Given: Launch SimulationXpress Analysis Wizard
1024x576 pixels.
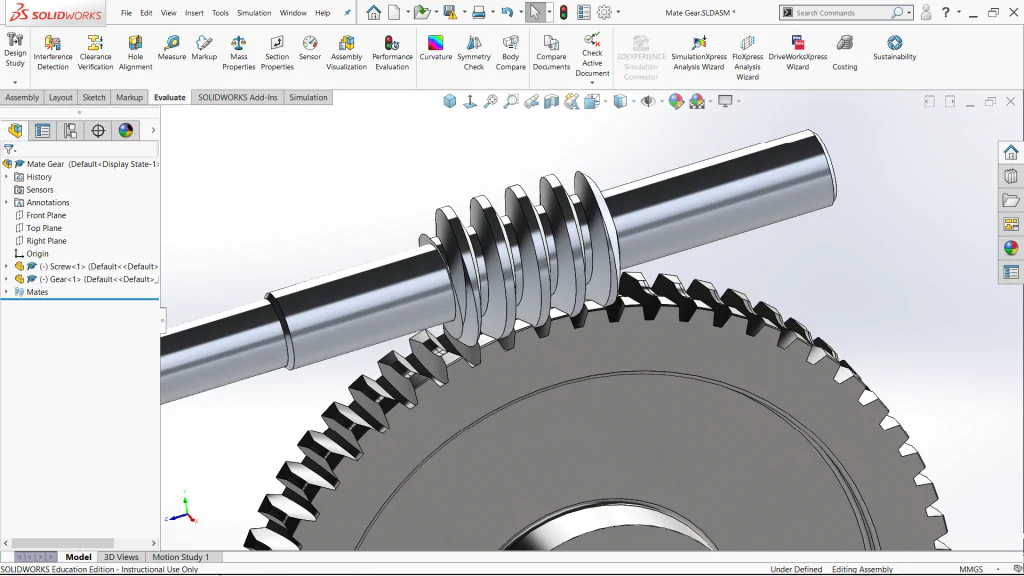Looking at the screenshot, I should tap(699, 52).
